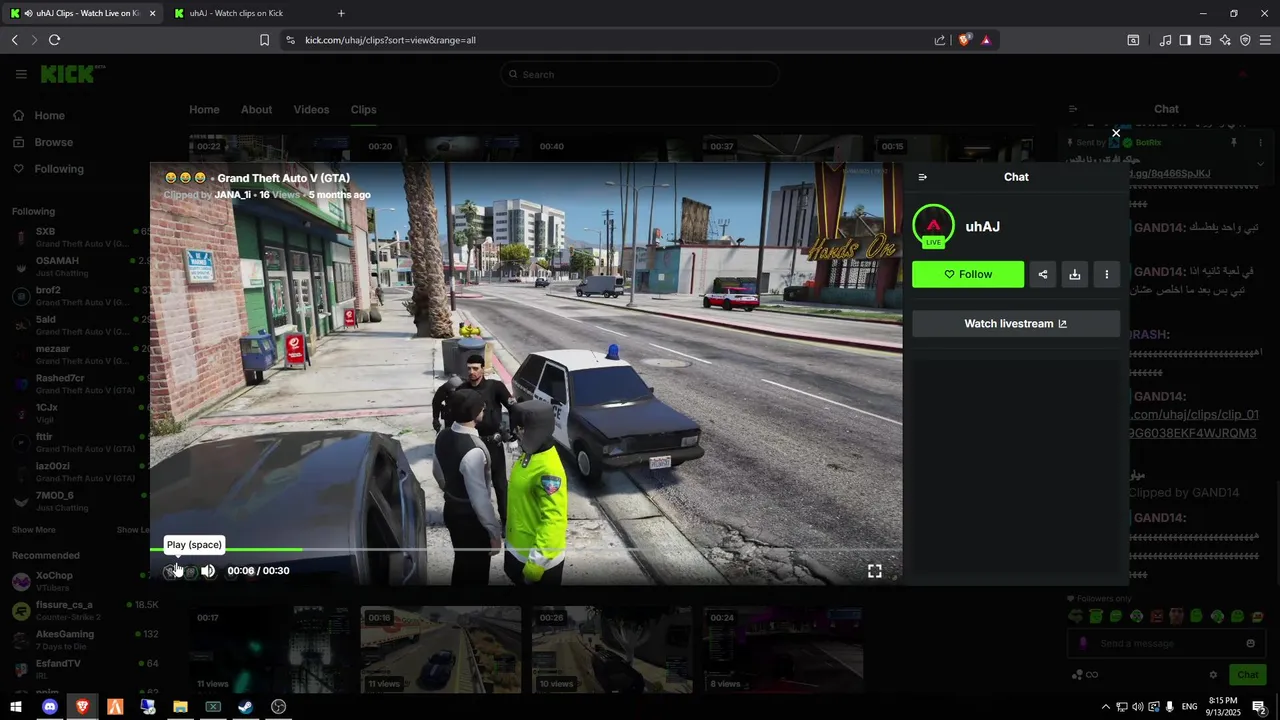
Task: Open recommended channel XoChop
Action: coord(78,581)
